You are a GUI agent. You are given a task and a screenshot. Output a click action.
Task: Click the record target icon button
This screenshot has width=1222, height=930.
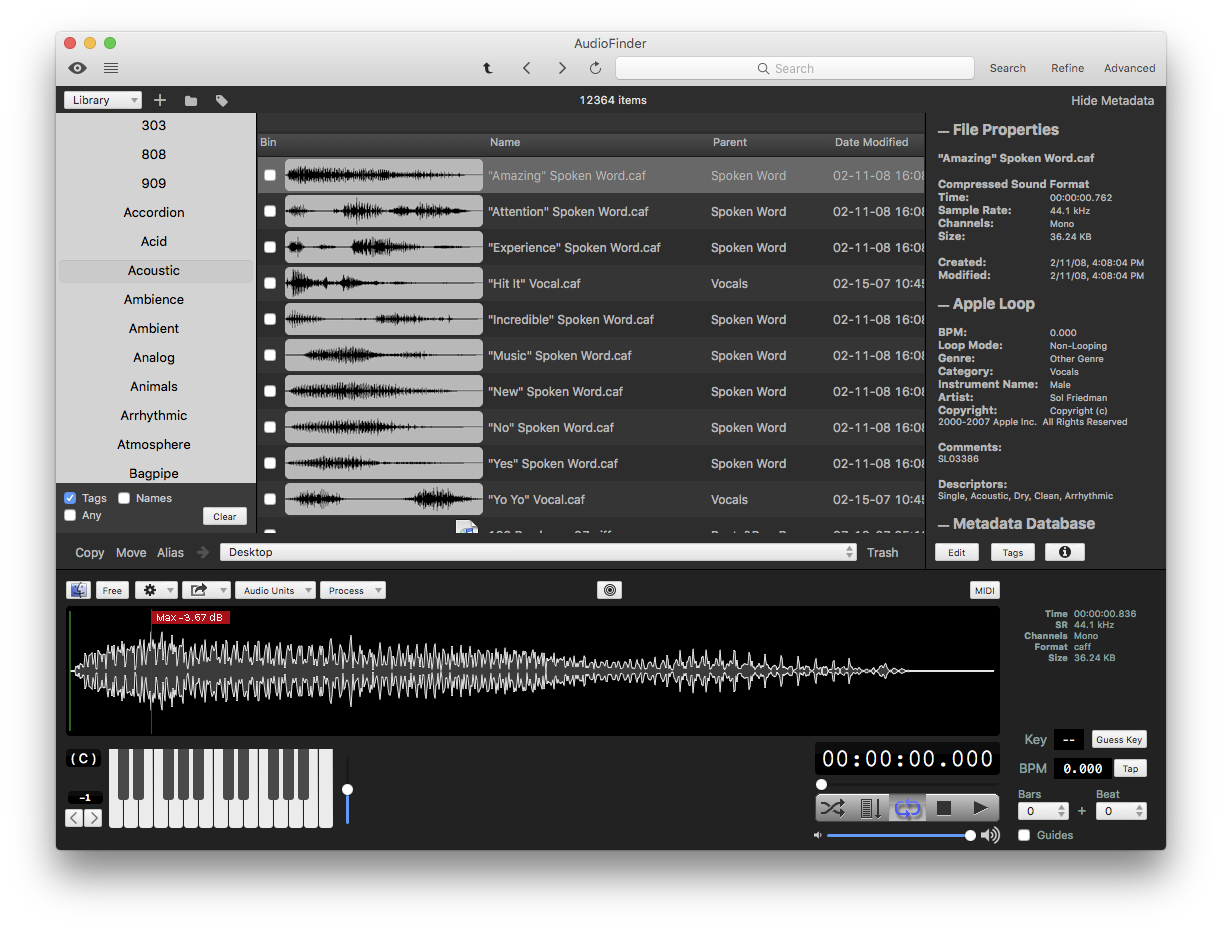point(610,590)
